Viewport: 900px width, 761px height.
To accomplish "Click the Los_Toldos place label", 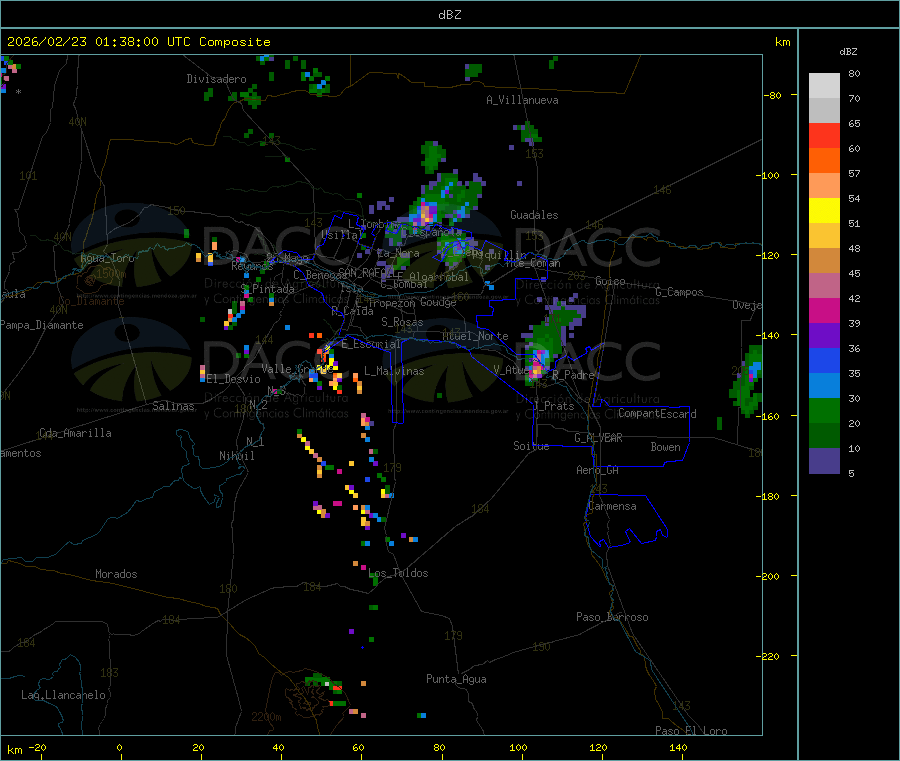I will click(398, 573).
